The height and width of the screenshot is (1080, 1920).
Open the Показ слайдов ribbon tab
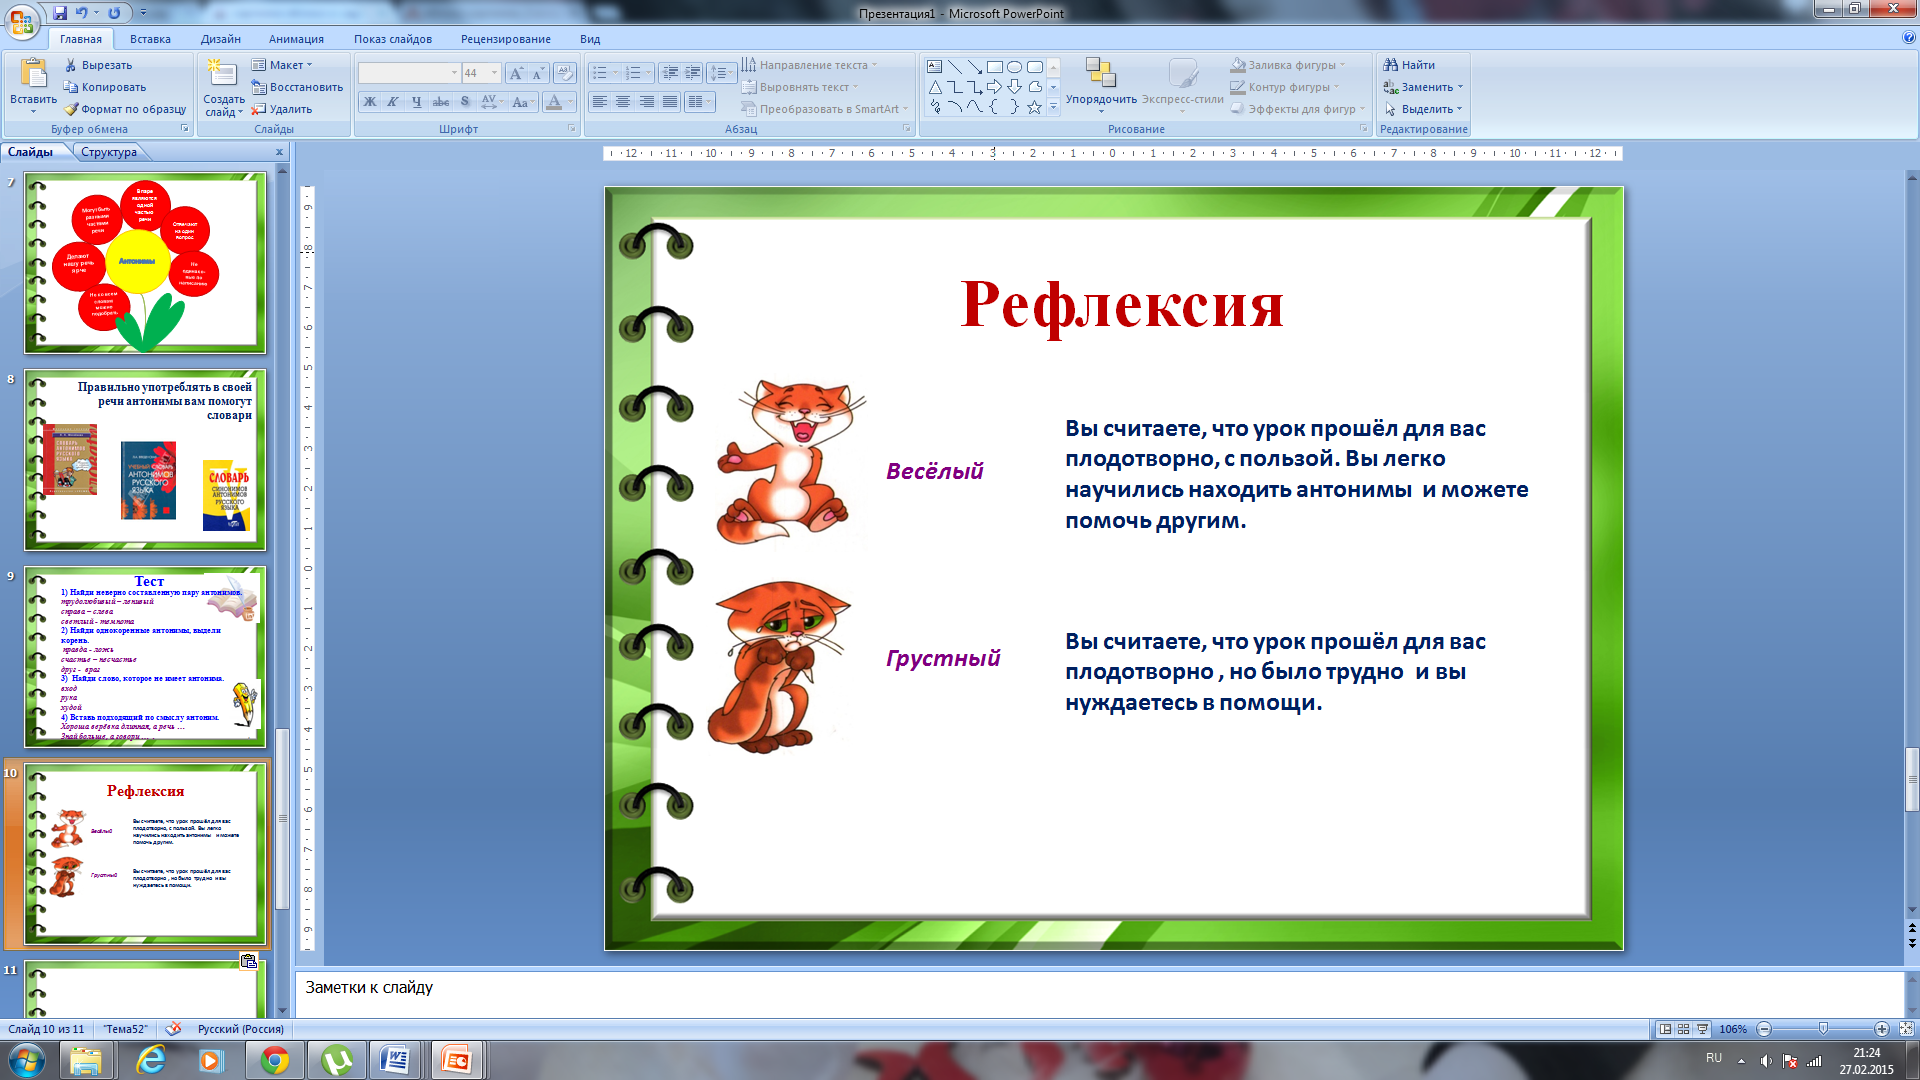(392, 39)
